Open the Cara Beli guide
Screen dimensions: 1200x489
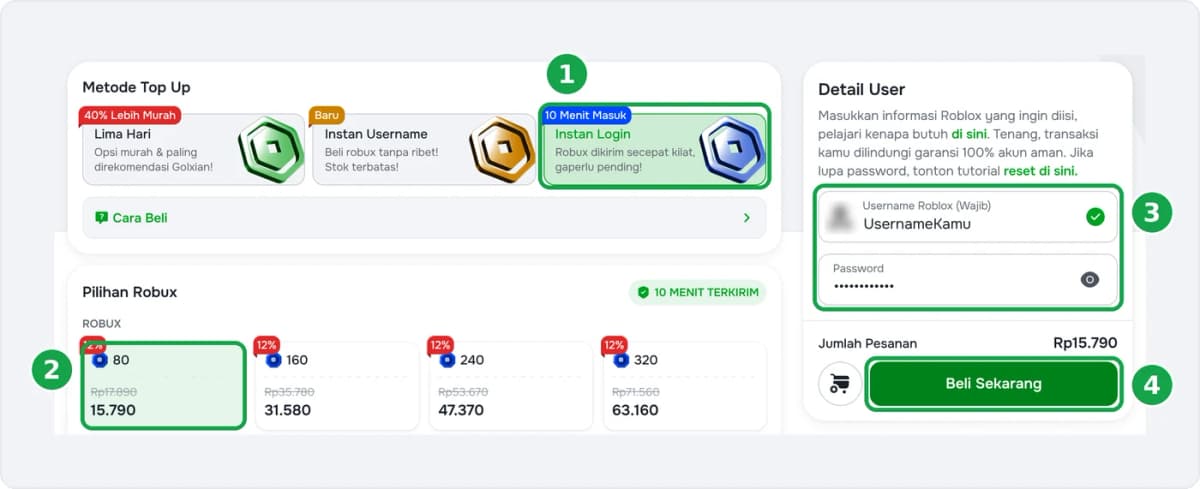(424, 217)
